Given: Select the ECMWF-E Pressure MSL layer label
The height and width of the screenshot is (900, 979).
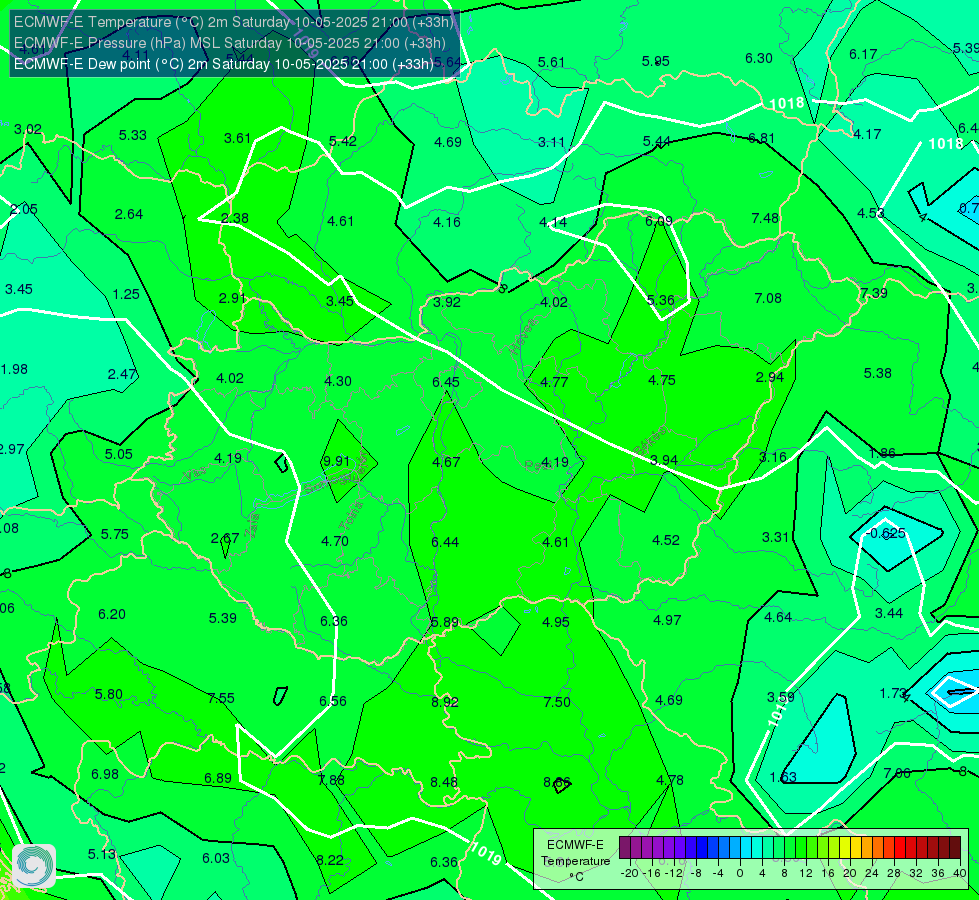Looking at the screenshot, I should [230, 43].
